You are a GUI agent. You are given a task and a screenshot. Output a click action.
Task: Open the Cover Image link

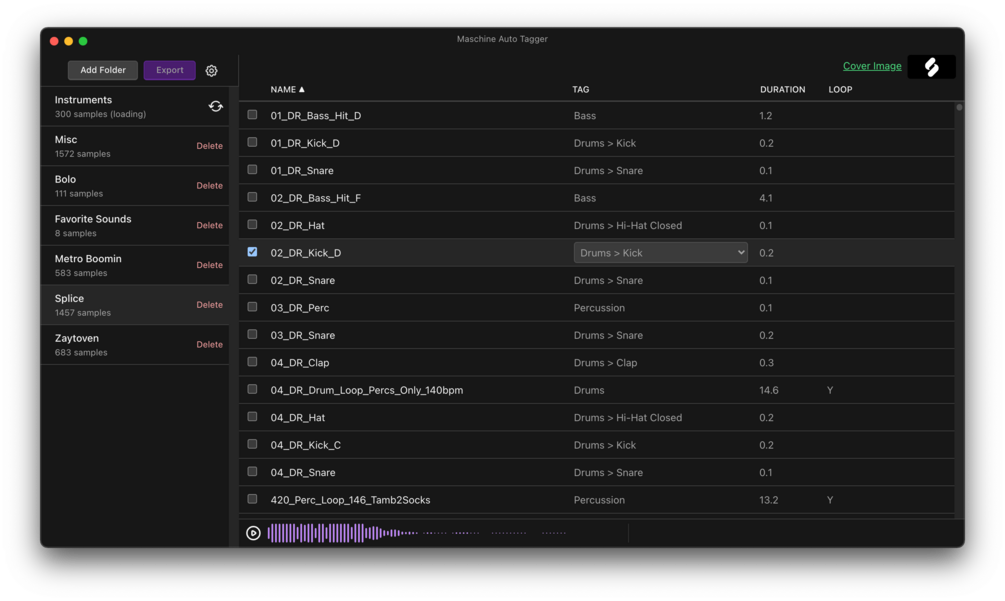(872, 66)
